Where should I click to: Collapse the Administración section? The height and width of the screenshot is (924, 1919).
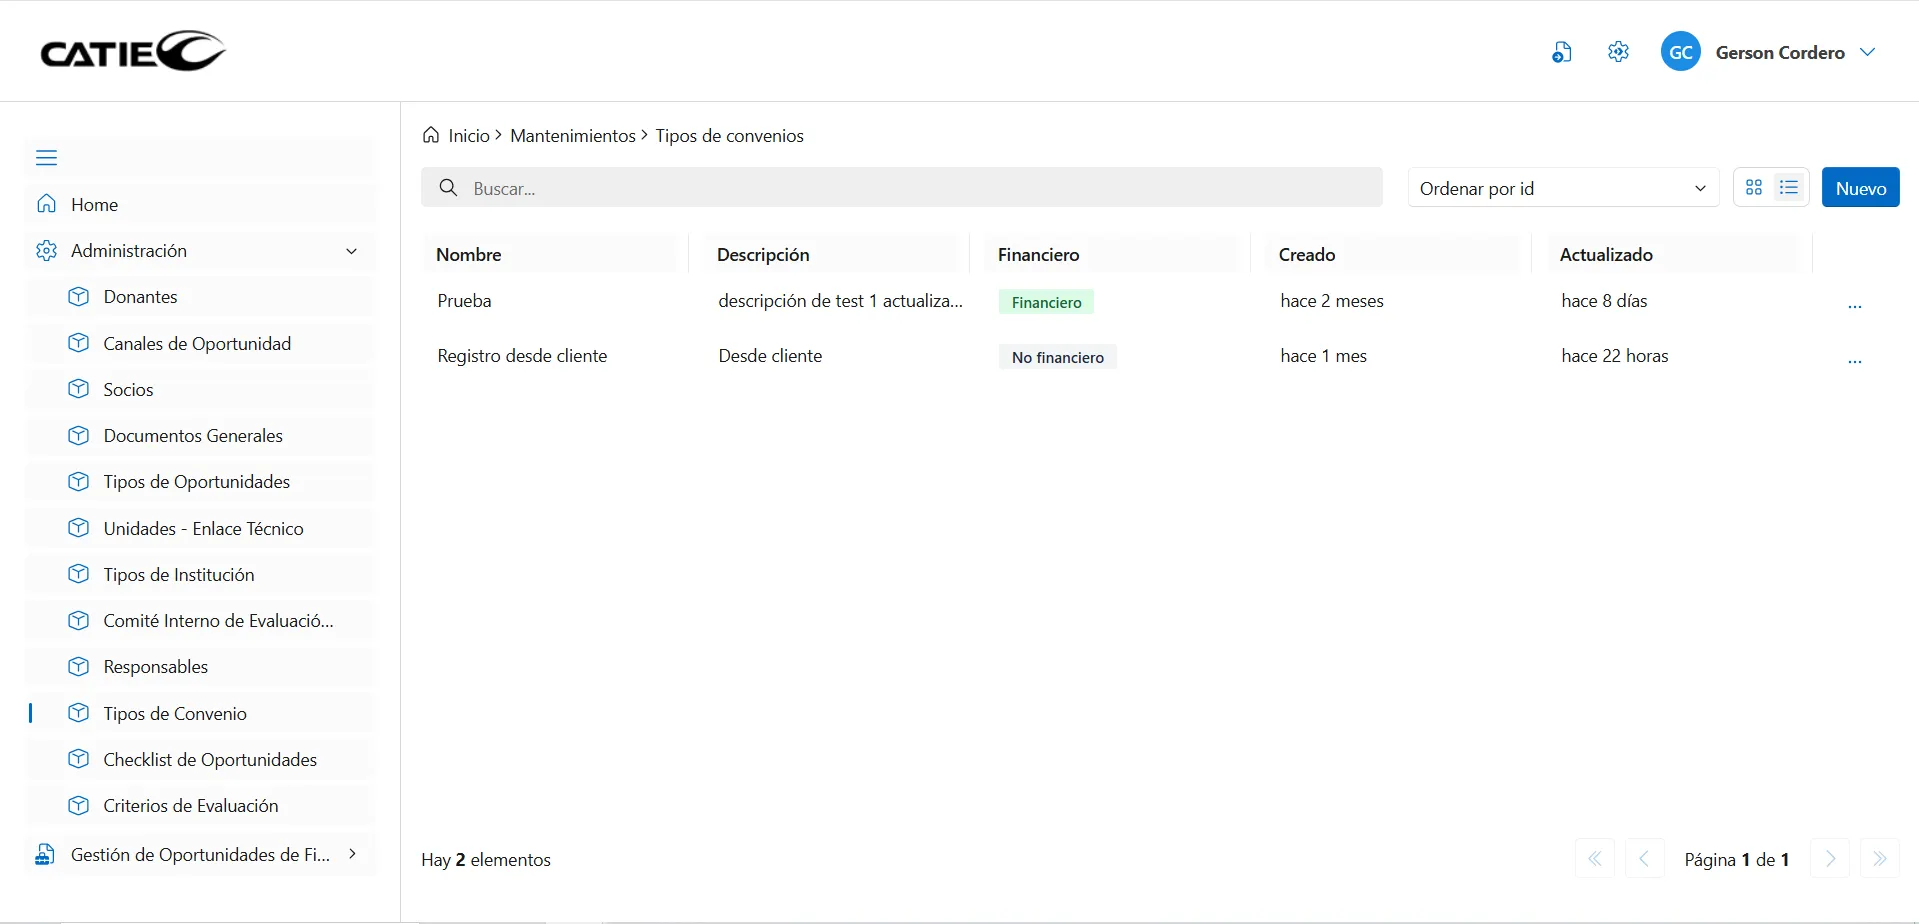[x=351, y=251]
